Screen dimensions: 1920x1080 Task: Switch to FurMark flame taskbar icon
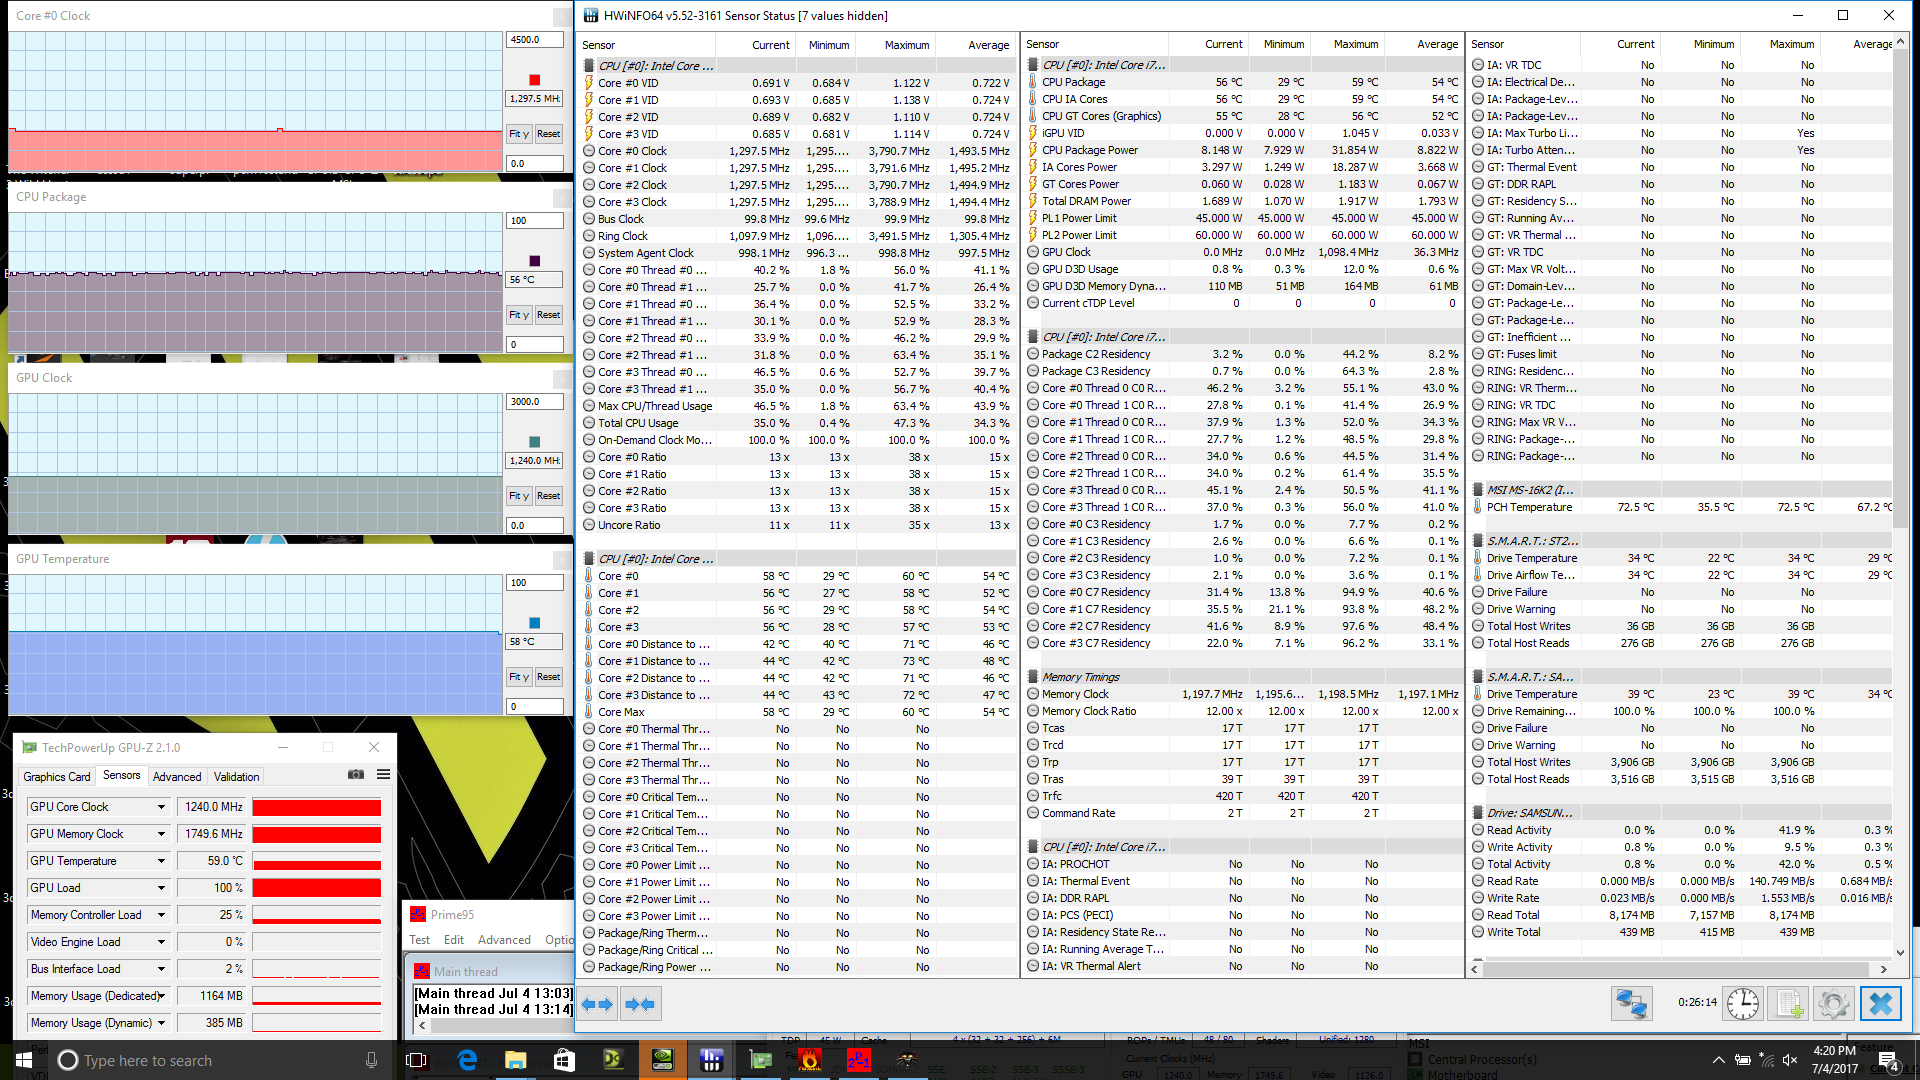pos(809,1060)
